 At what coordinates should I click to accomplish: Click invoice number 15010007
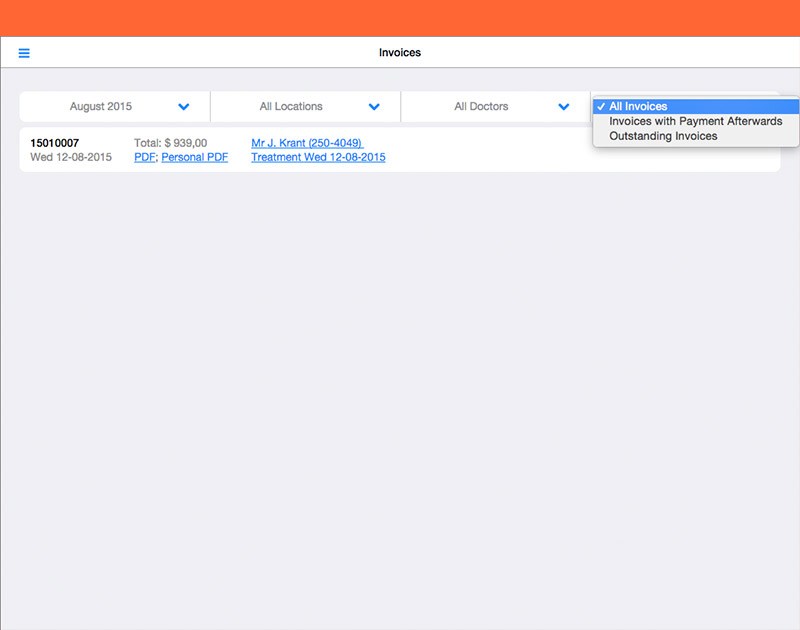pos(55,143)
